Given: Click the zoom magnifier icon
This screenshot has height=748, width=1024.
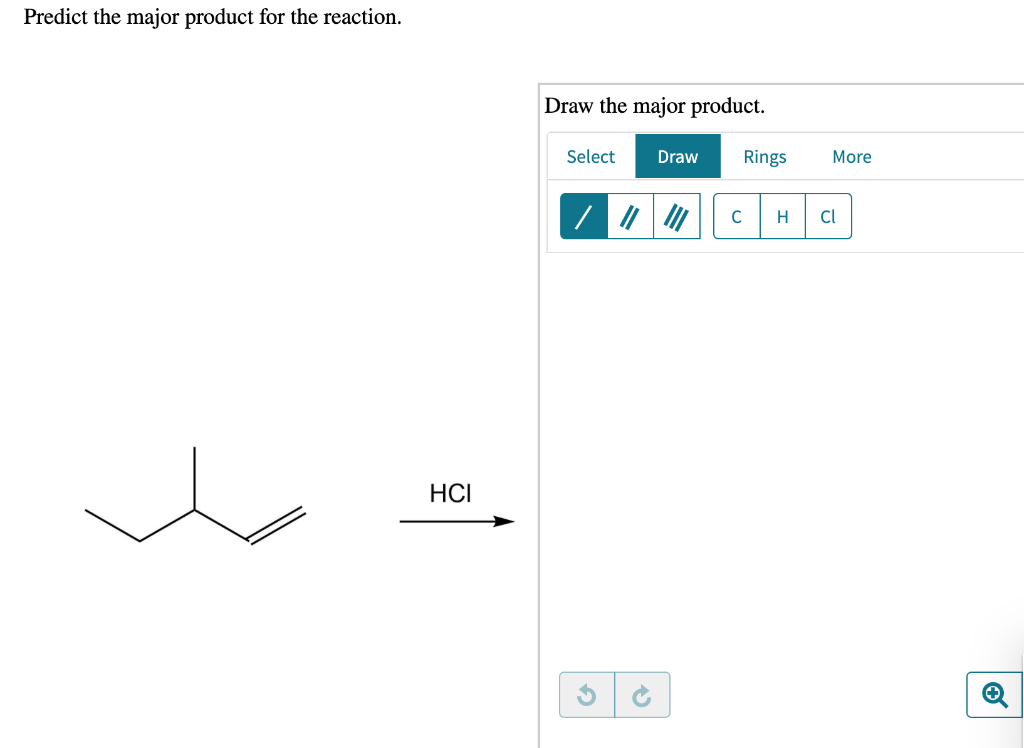Looking at the screenshot, I should click(x=995, y=694).
